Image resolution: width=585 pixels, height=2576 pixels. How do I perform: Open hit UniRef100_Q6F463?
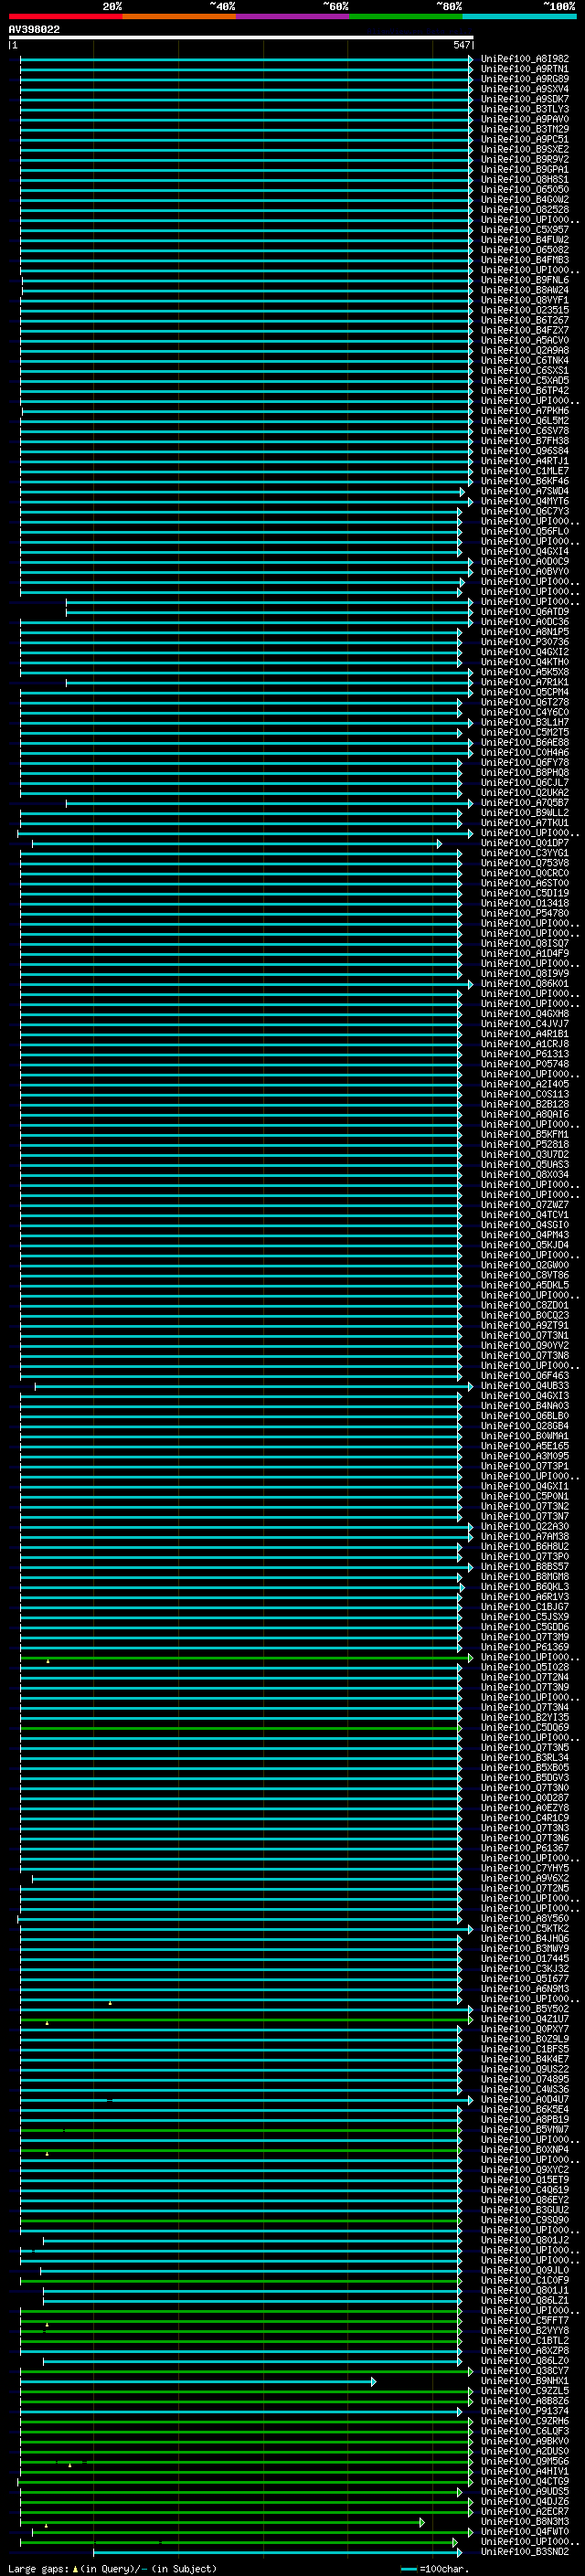point(525,1376)
